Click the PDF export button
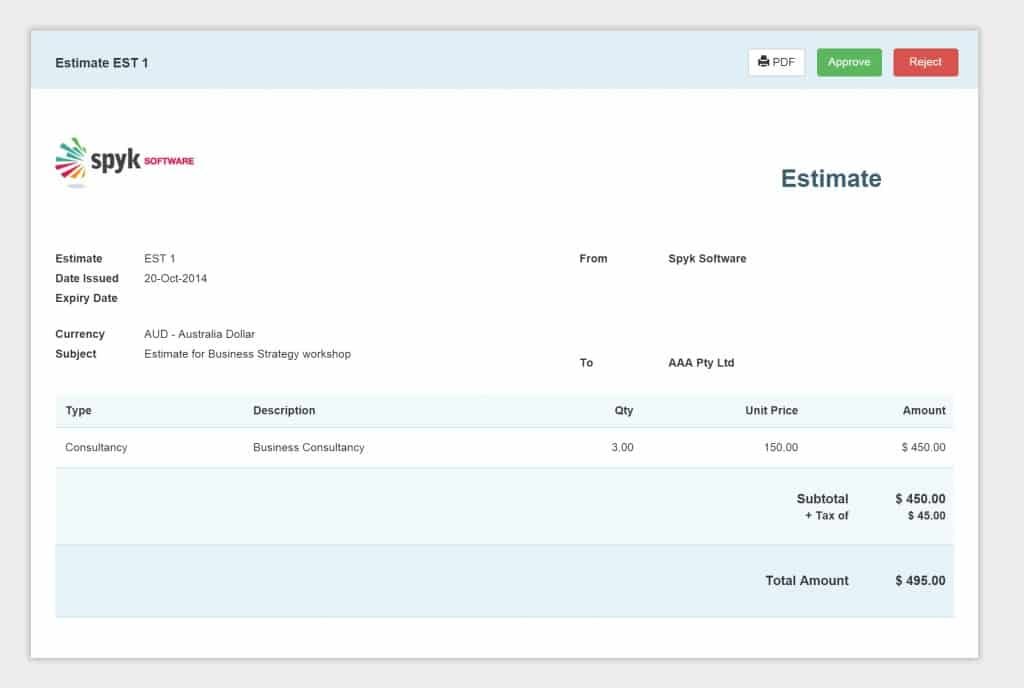The height and width of the screenshot is (688, 1024). point(776,61)
